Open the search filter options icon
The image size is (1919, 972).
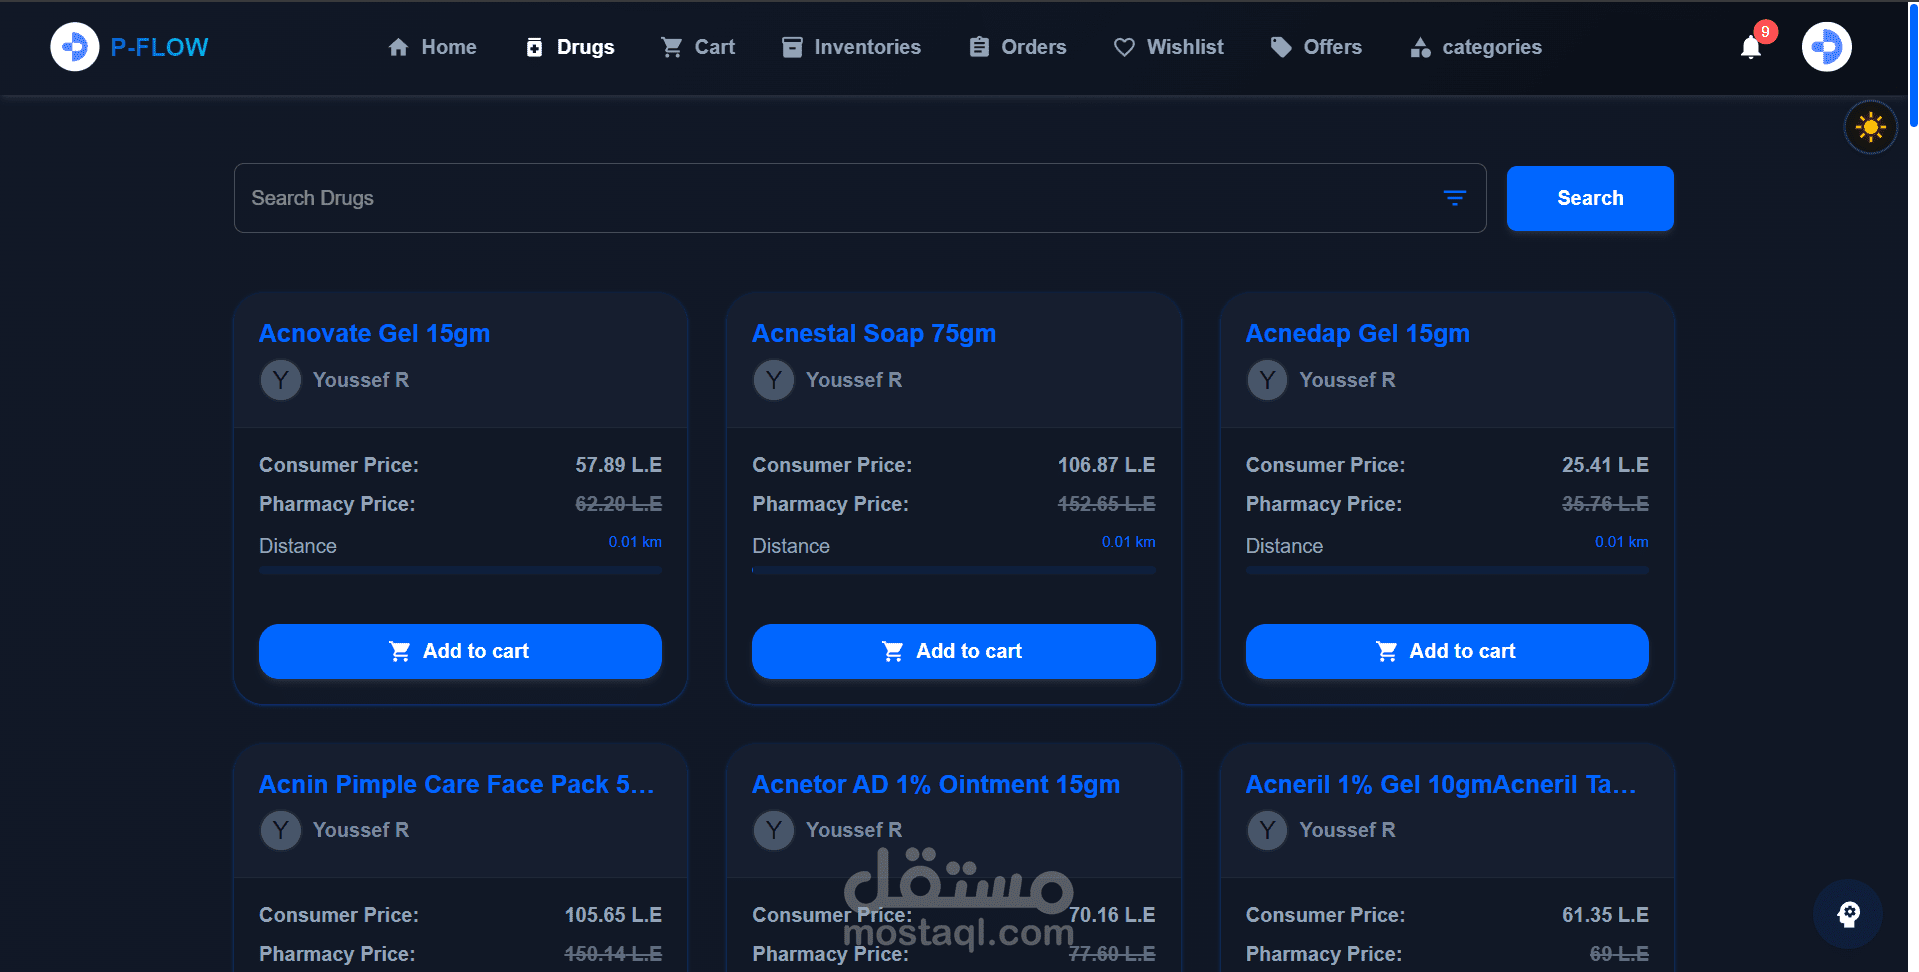[1455, 198]
